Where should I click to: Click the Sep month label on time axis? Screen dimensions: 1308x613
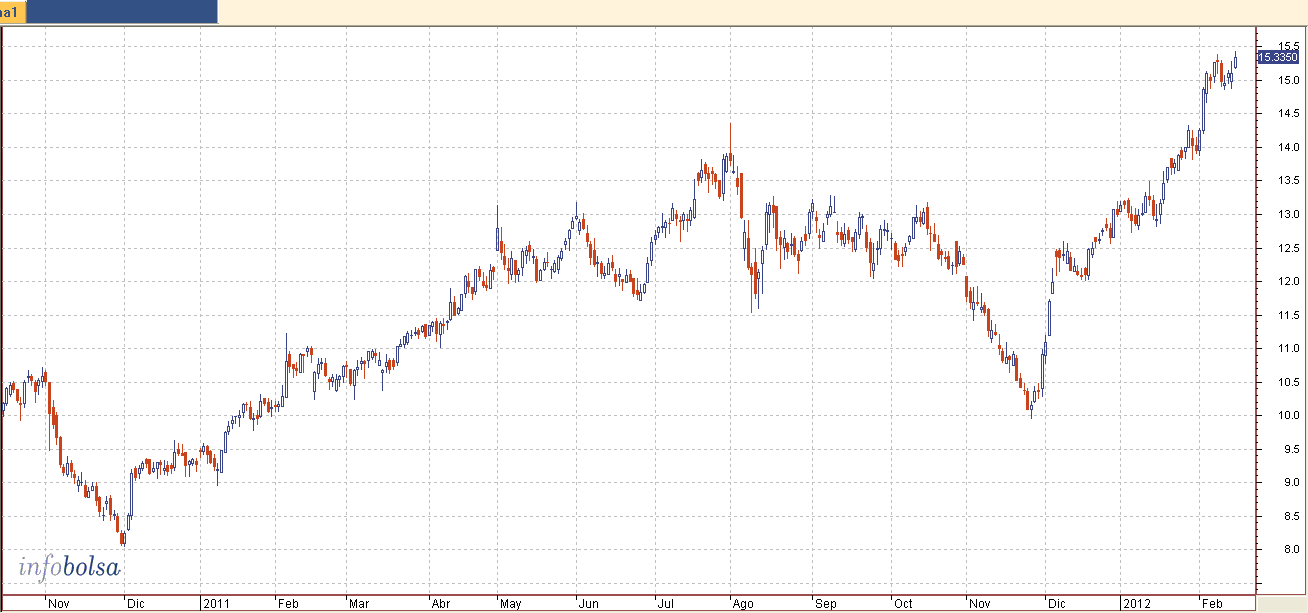coord(826,604)
